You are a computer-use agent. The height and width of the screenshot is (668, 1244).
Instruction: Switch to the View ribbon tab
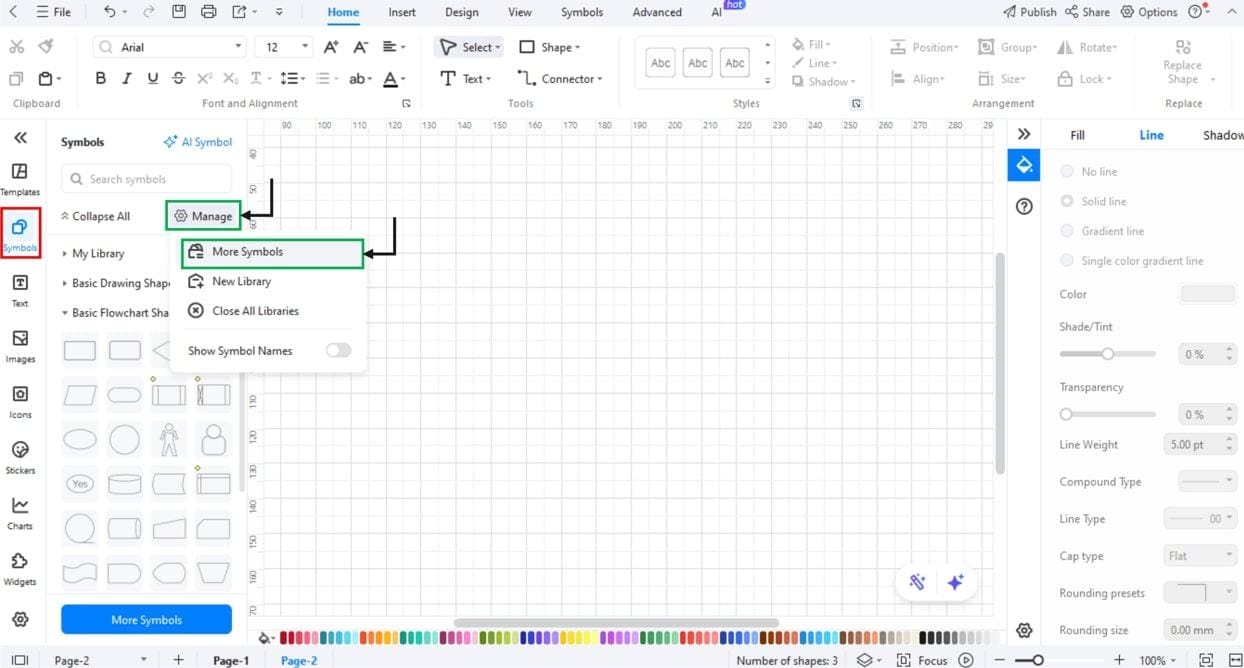pyautogui.click(x=520, y=12)
